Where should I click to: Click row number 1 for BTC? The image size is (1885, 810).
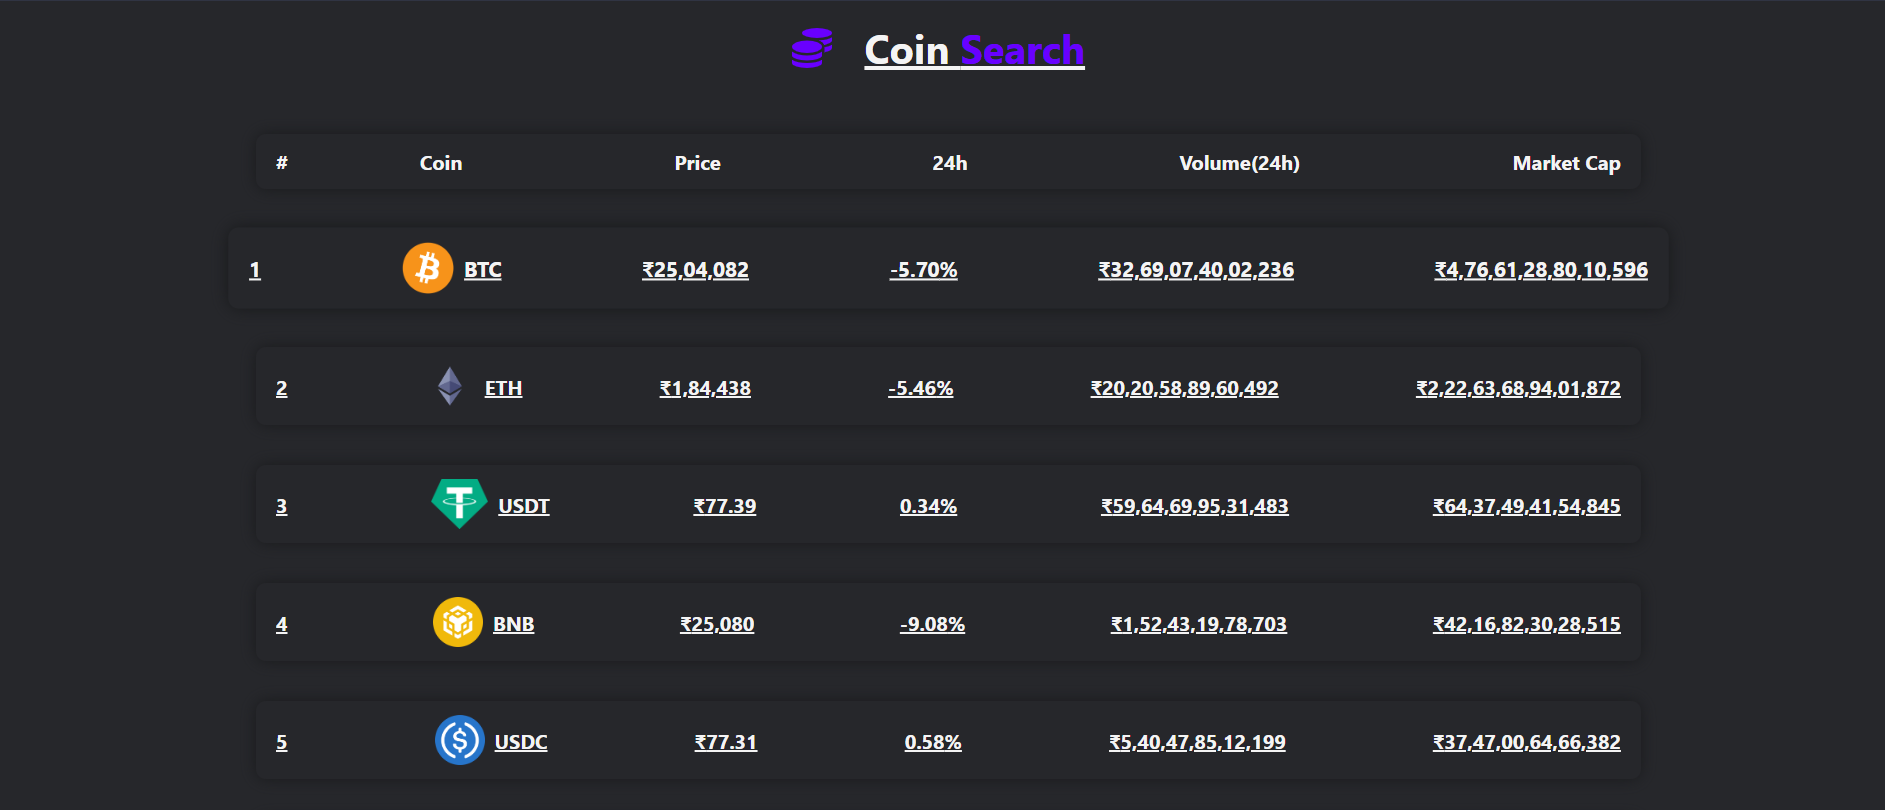tap(255, 269)
